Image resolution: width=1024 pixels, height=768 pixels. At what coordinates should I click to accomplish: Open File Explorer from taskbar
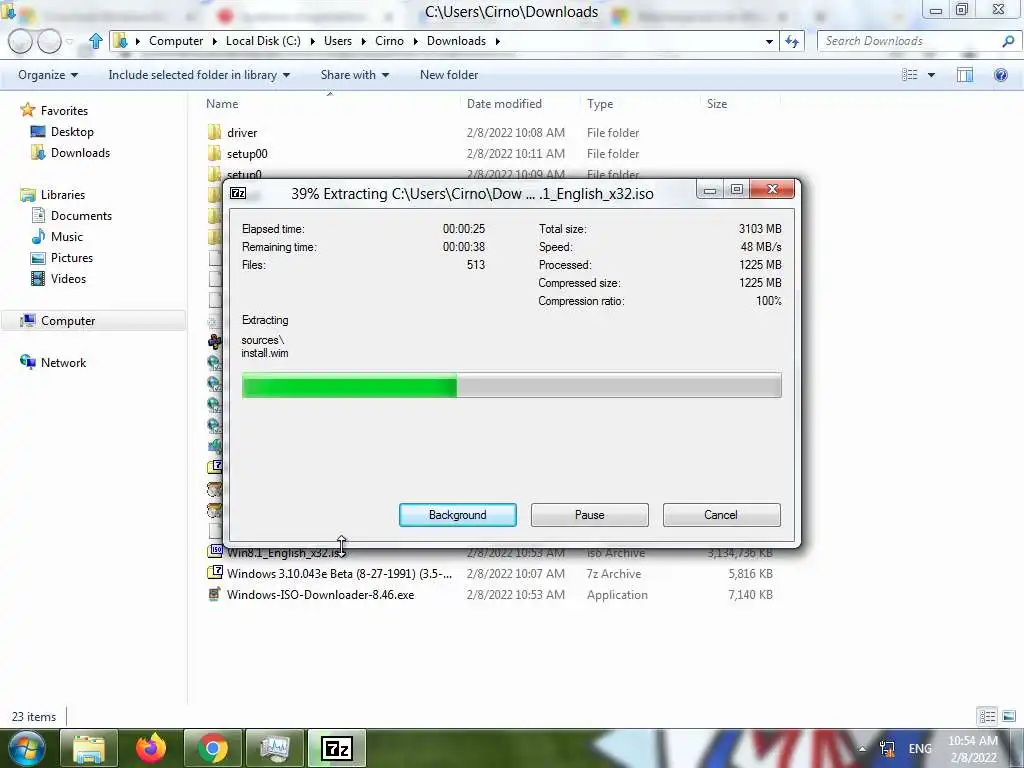click(89, 748)
